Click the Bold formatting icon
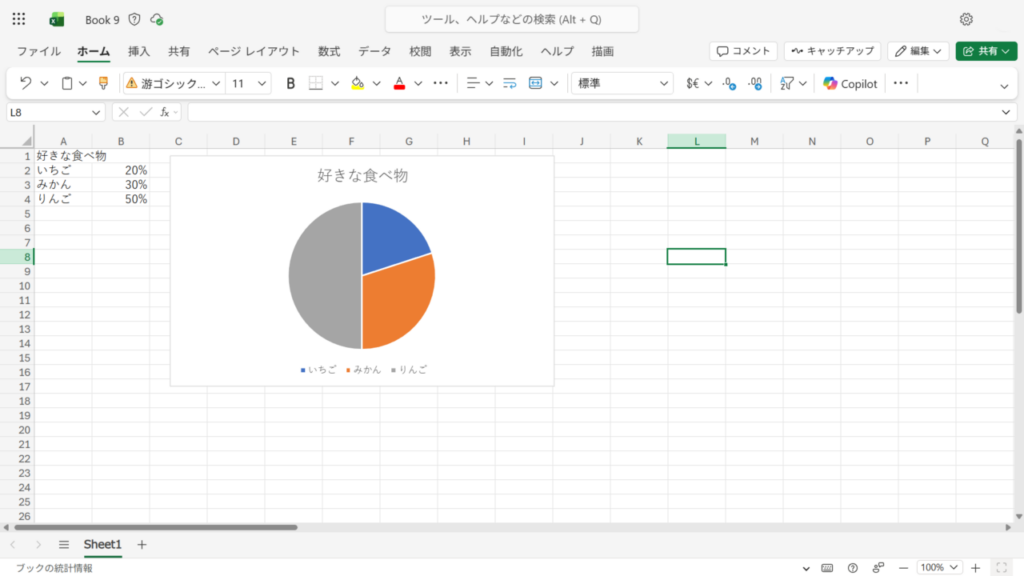Screen dimensions: 1024x576 click(291, 84)
